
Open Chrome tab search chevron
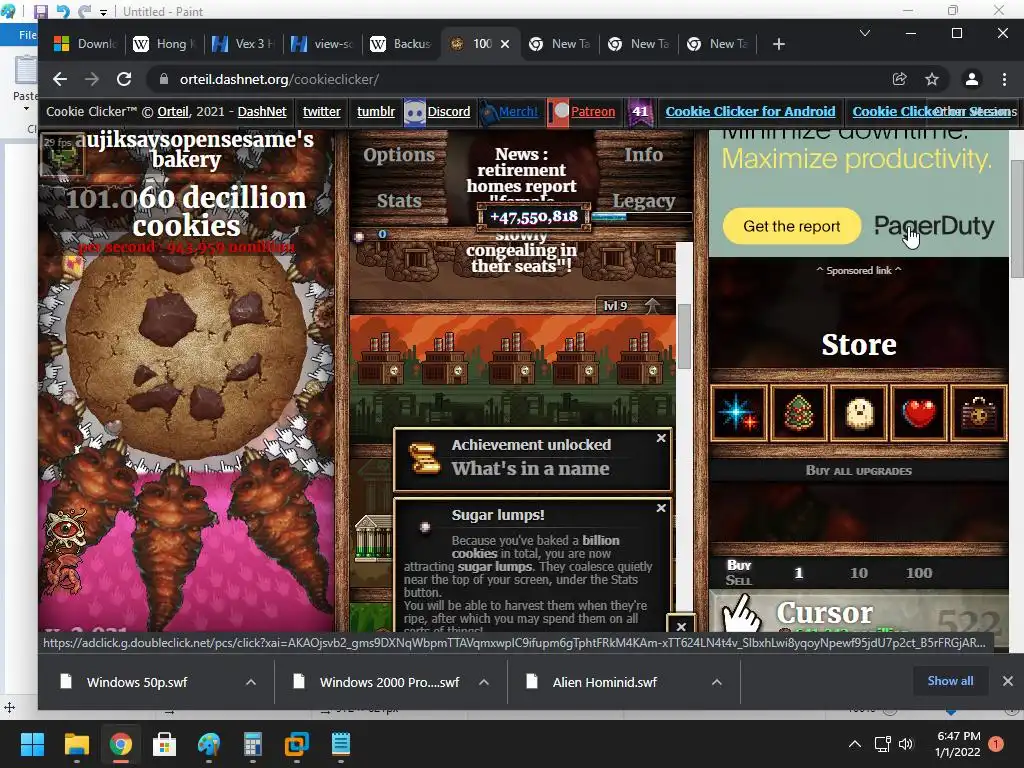point(865,33)
